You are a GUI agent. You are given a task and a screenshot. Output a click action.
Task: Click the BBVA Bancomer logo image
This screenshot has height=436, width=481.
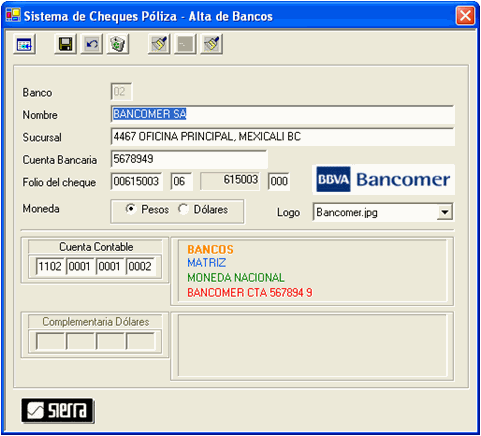[383, 179]
